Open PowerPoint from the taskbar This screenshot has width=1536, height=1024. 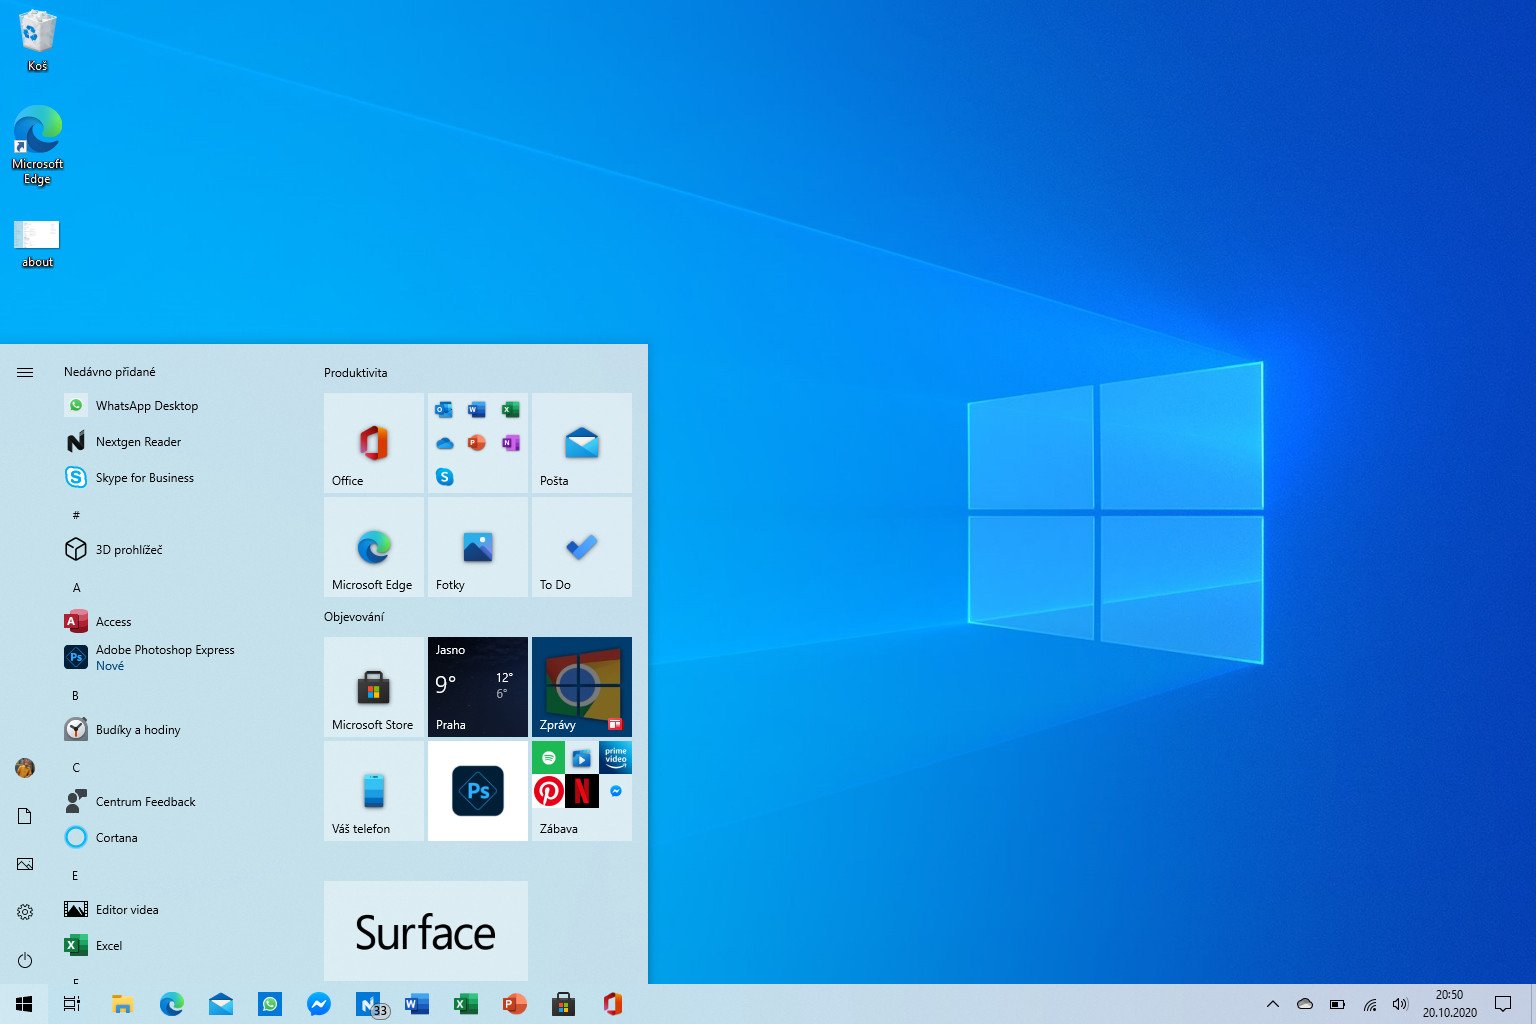(514, 1004)
